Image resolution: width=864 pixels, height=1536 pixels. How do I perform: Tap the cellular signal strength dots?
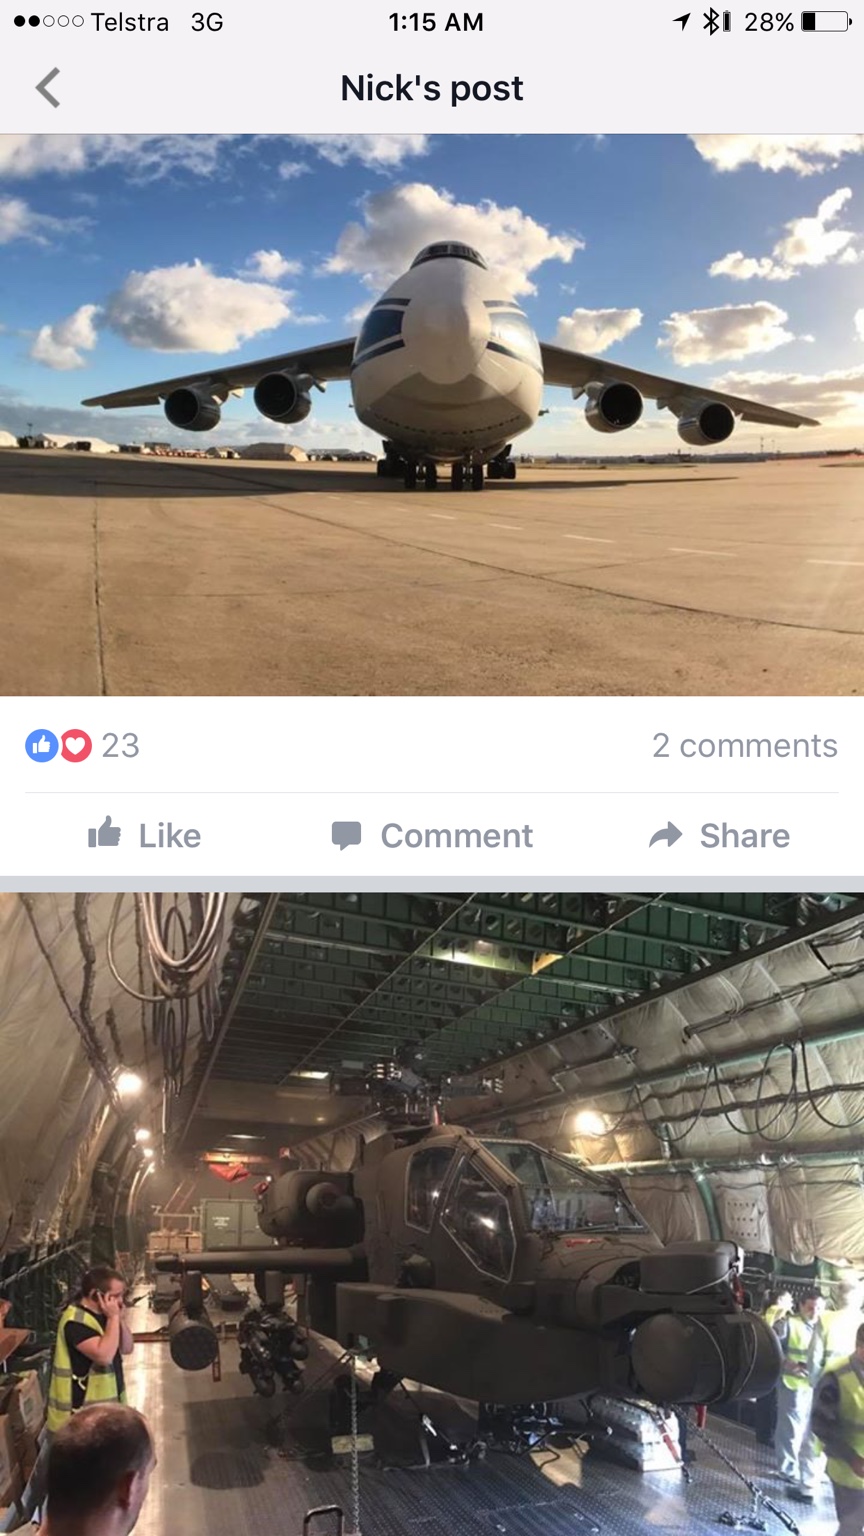pos(48,22)
